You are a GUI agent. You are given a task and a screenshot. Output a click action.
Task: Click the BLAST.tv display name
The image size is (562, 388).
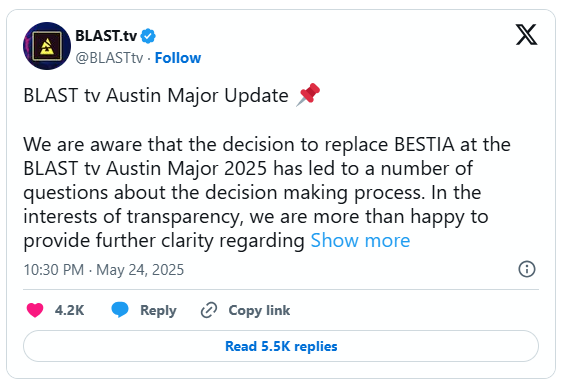106,36
